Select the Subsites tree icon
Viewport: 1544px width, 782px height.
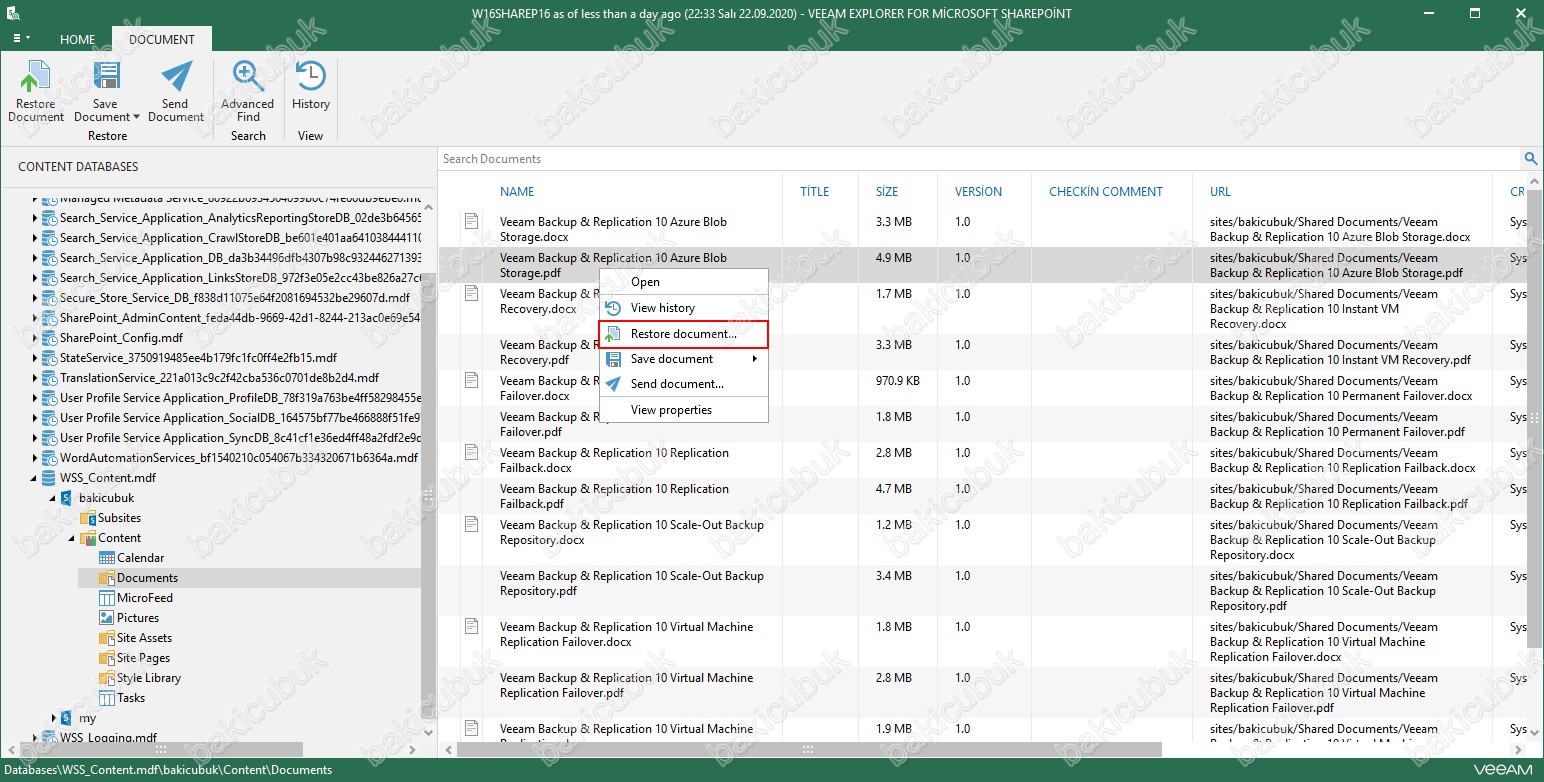(x=88, y=518)
